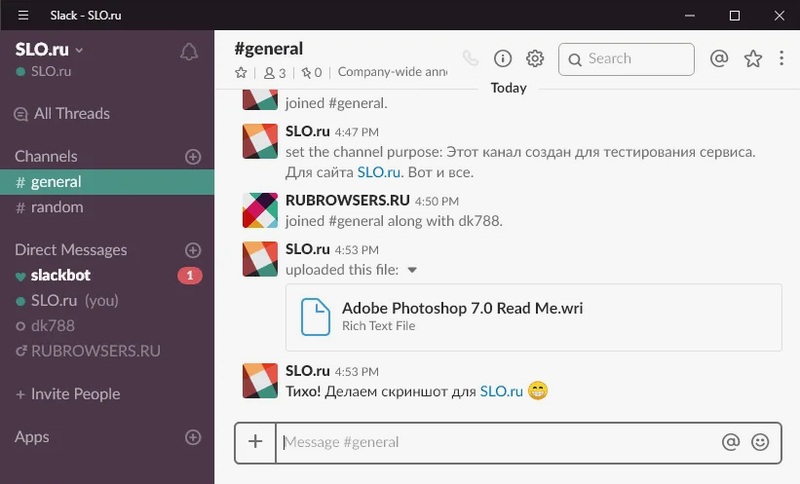Open channel details info icon
The height and width of the screenshot is (484, 800).
click(503, 59)
